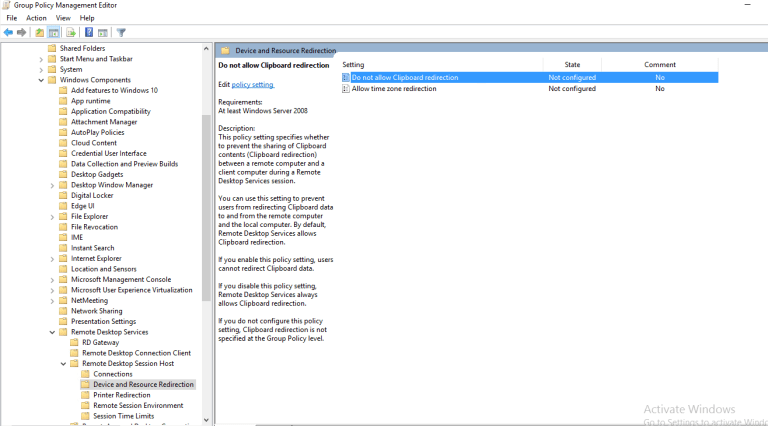Select the Edge UI tree item

(x=82, y=206)
